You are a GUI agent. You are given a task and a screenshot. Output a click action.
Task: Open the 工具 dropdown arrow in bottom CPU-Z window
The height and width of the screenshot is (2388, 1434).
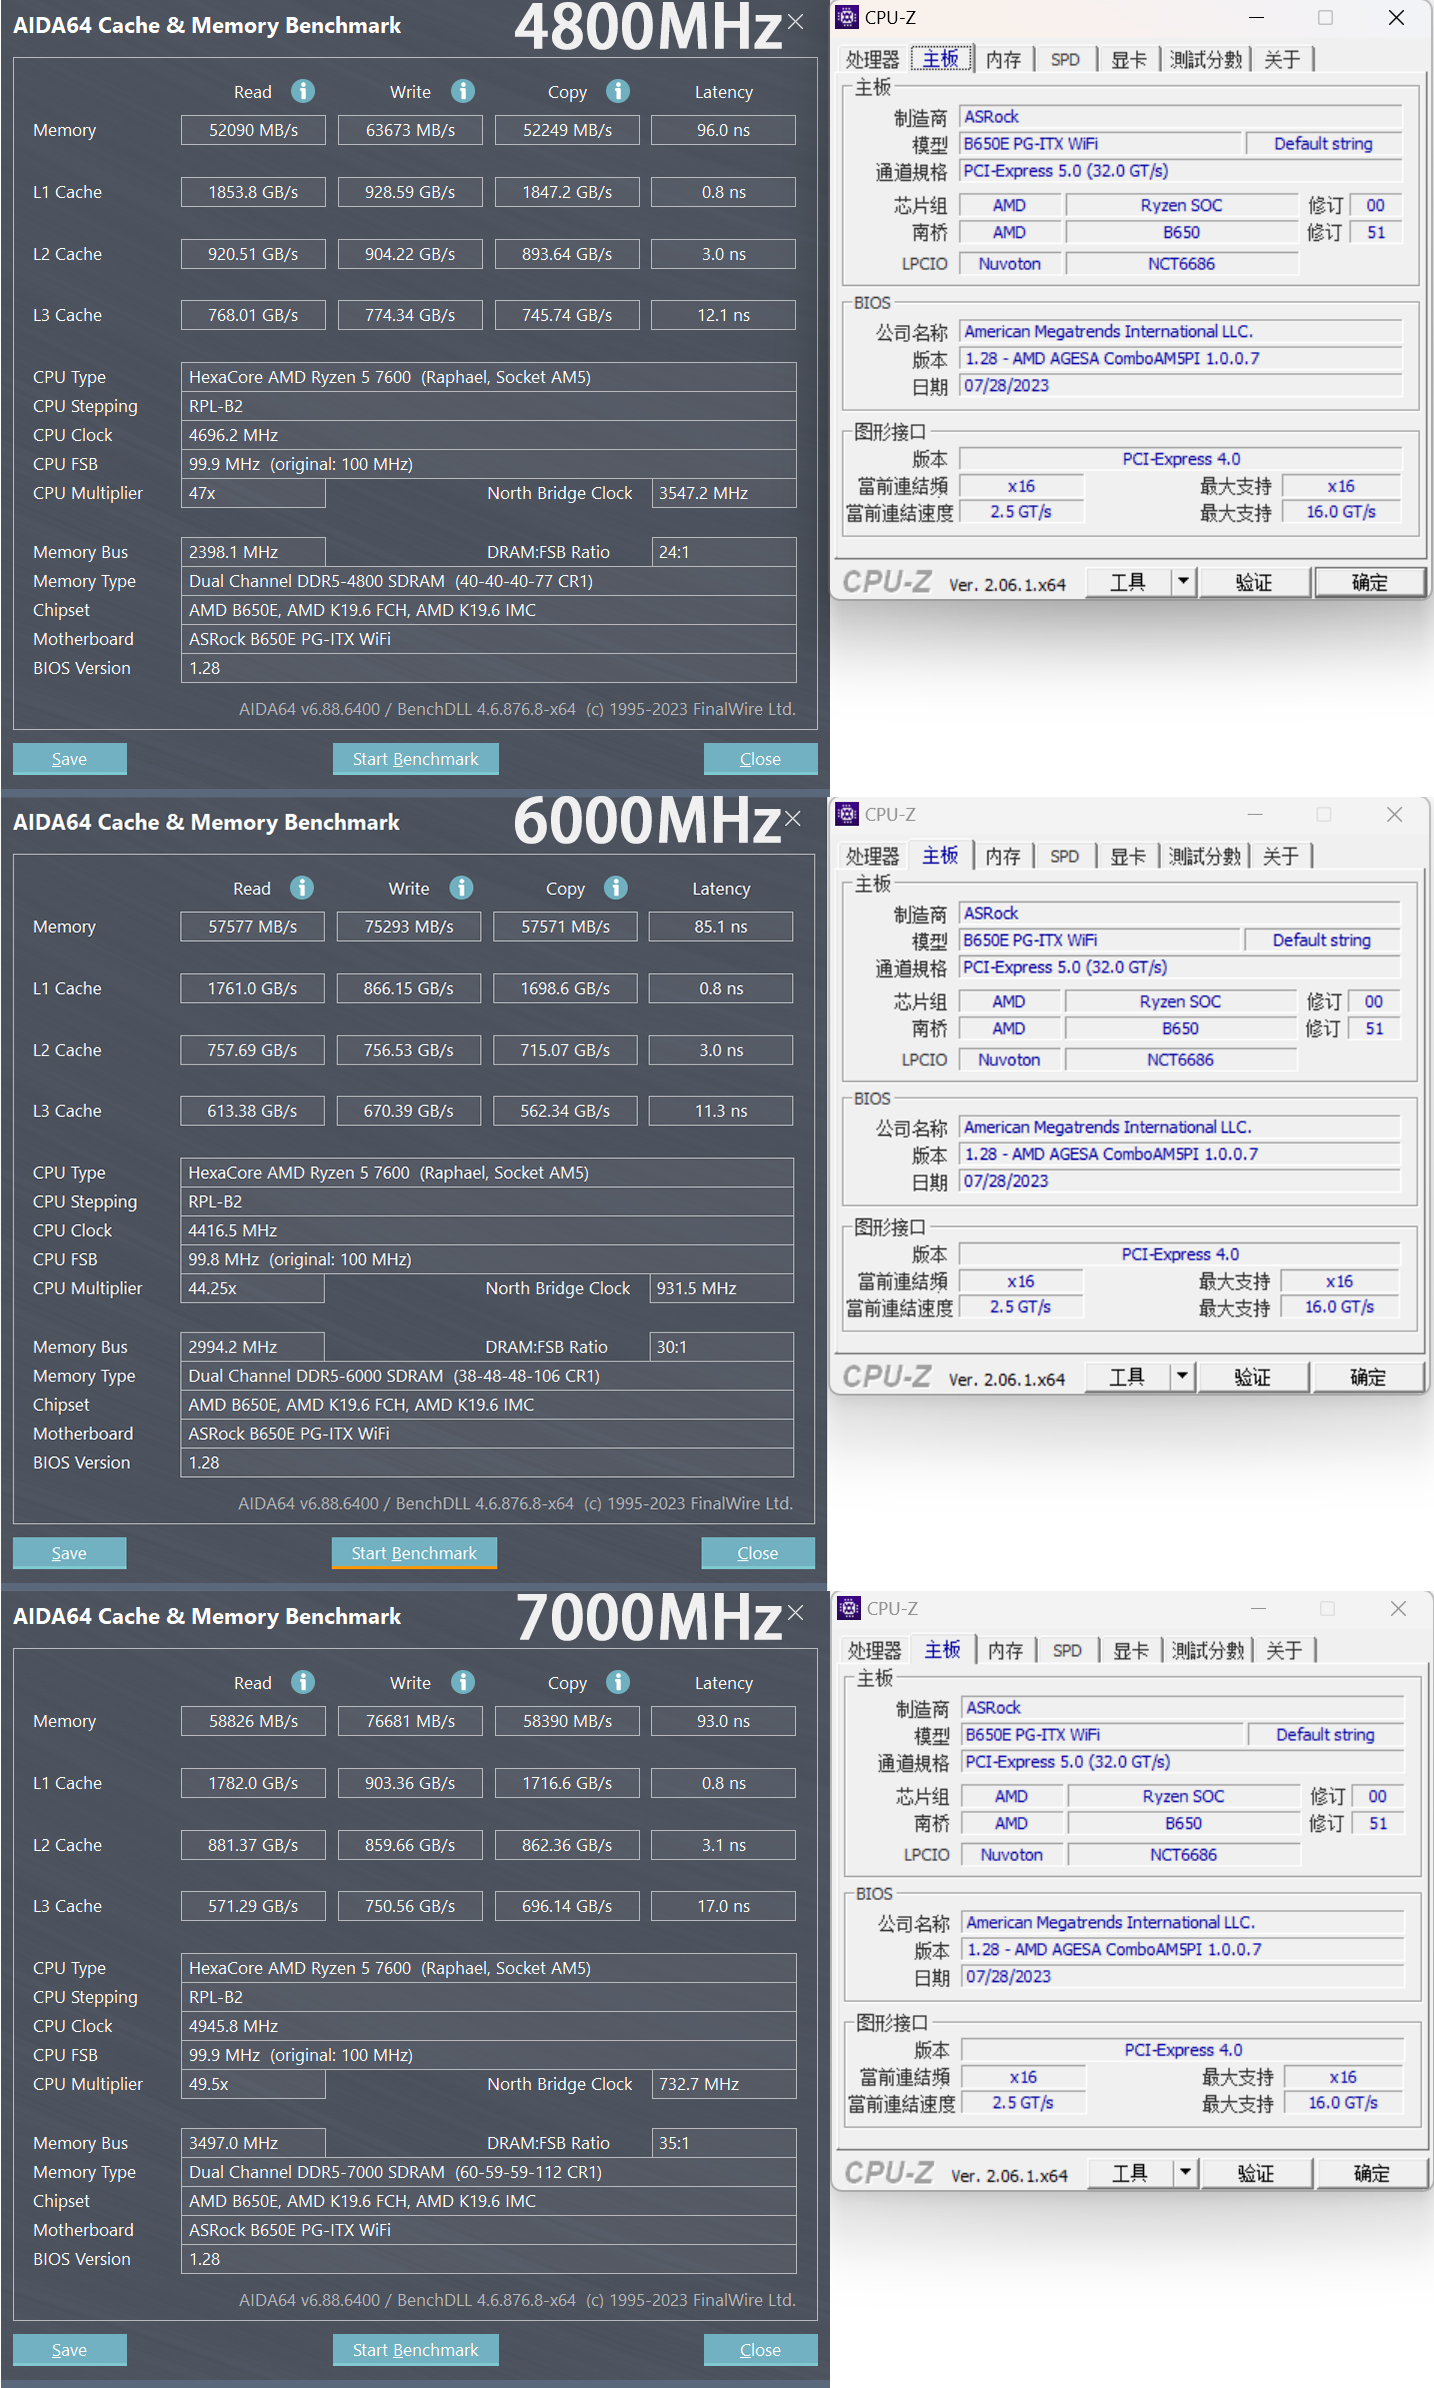coord(1185,2172)
